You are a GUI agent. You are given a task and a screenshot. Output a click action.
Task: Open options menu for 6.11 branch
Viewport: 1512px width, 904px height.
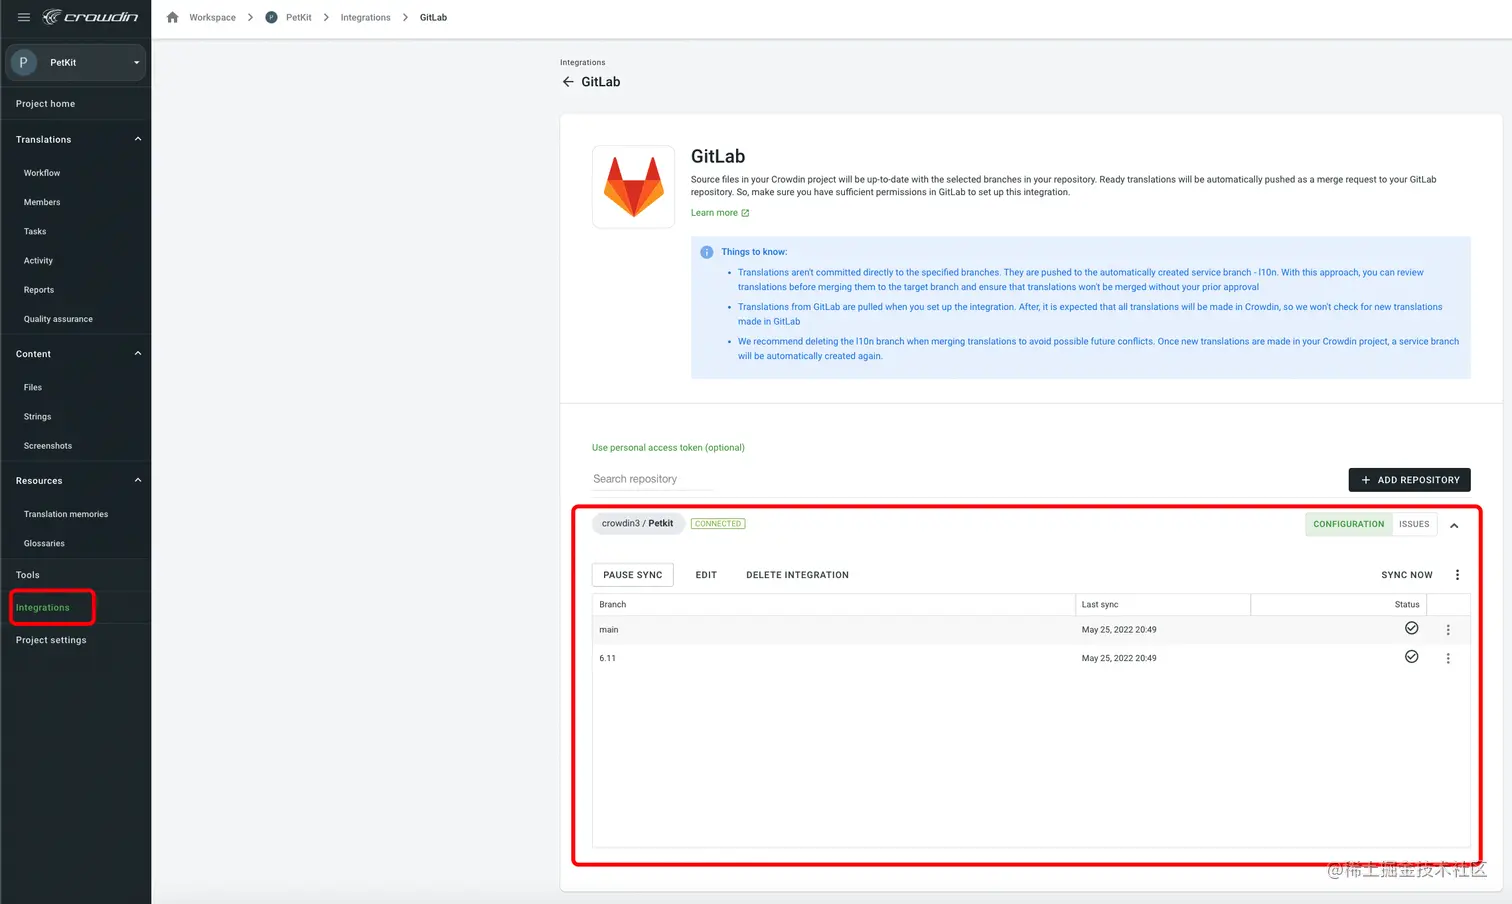coord(1448,658)
